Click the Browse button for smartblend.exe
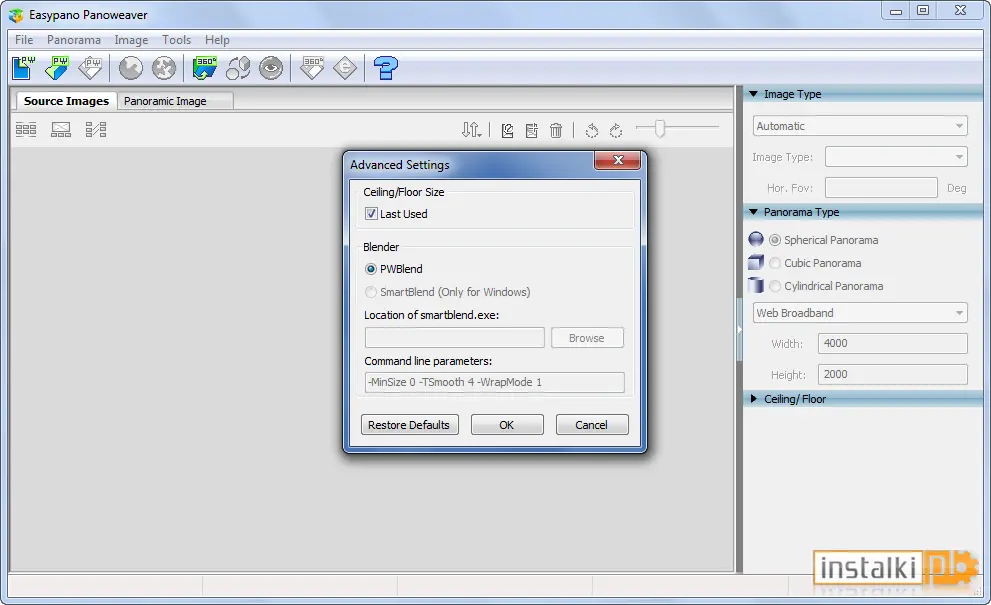 coord(587,338)
